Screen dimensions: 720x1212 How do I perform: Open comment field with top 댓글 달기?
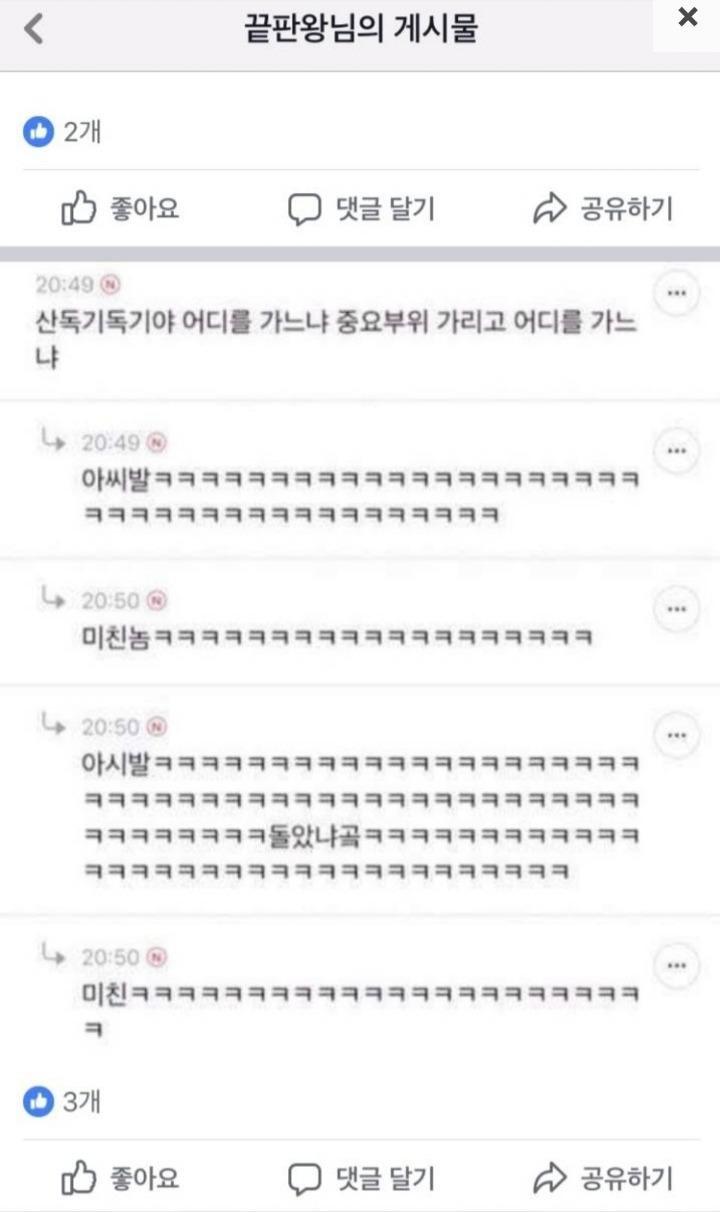tap(361, 209)
